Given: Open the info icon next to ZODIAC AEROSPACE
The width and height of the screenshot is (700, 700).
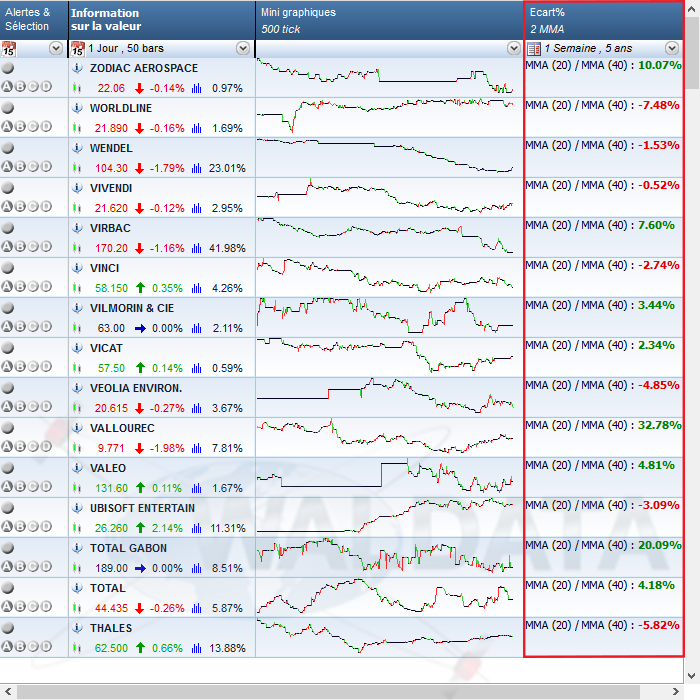Looking at the screenshot, I should click(x=77, y=68).
